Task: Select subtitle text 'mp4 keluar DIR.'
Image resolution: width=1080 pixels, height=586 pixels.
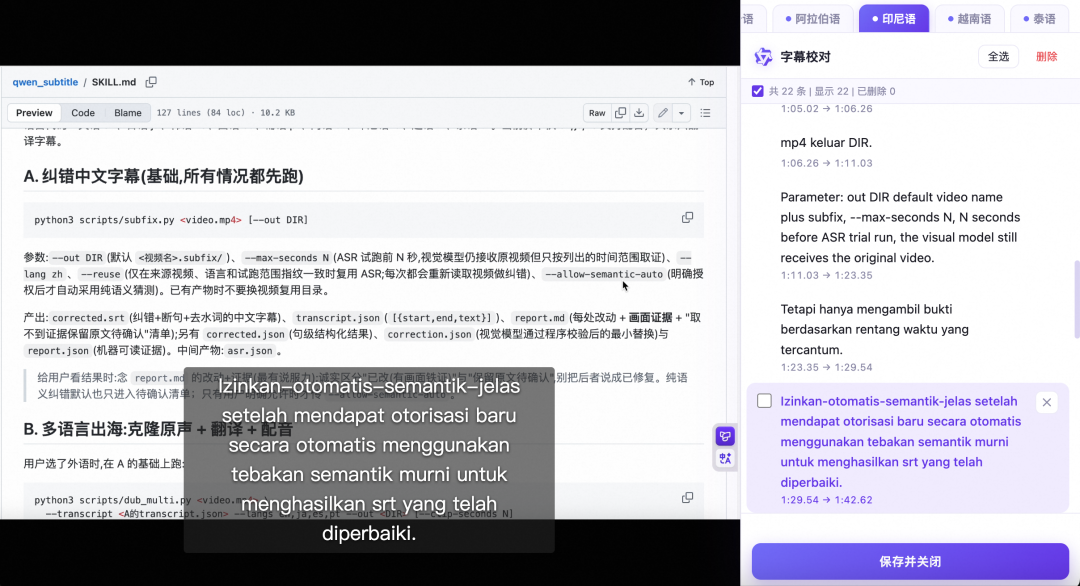Action: point(826,143)
